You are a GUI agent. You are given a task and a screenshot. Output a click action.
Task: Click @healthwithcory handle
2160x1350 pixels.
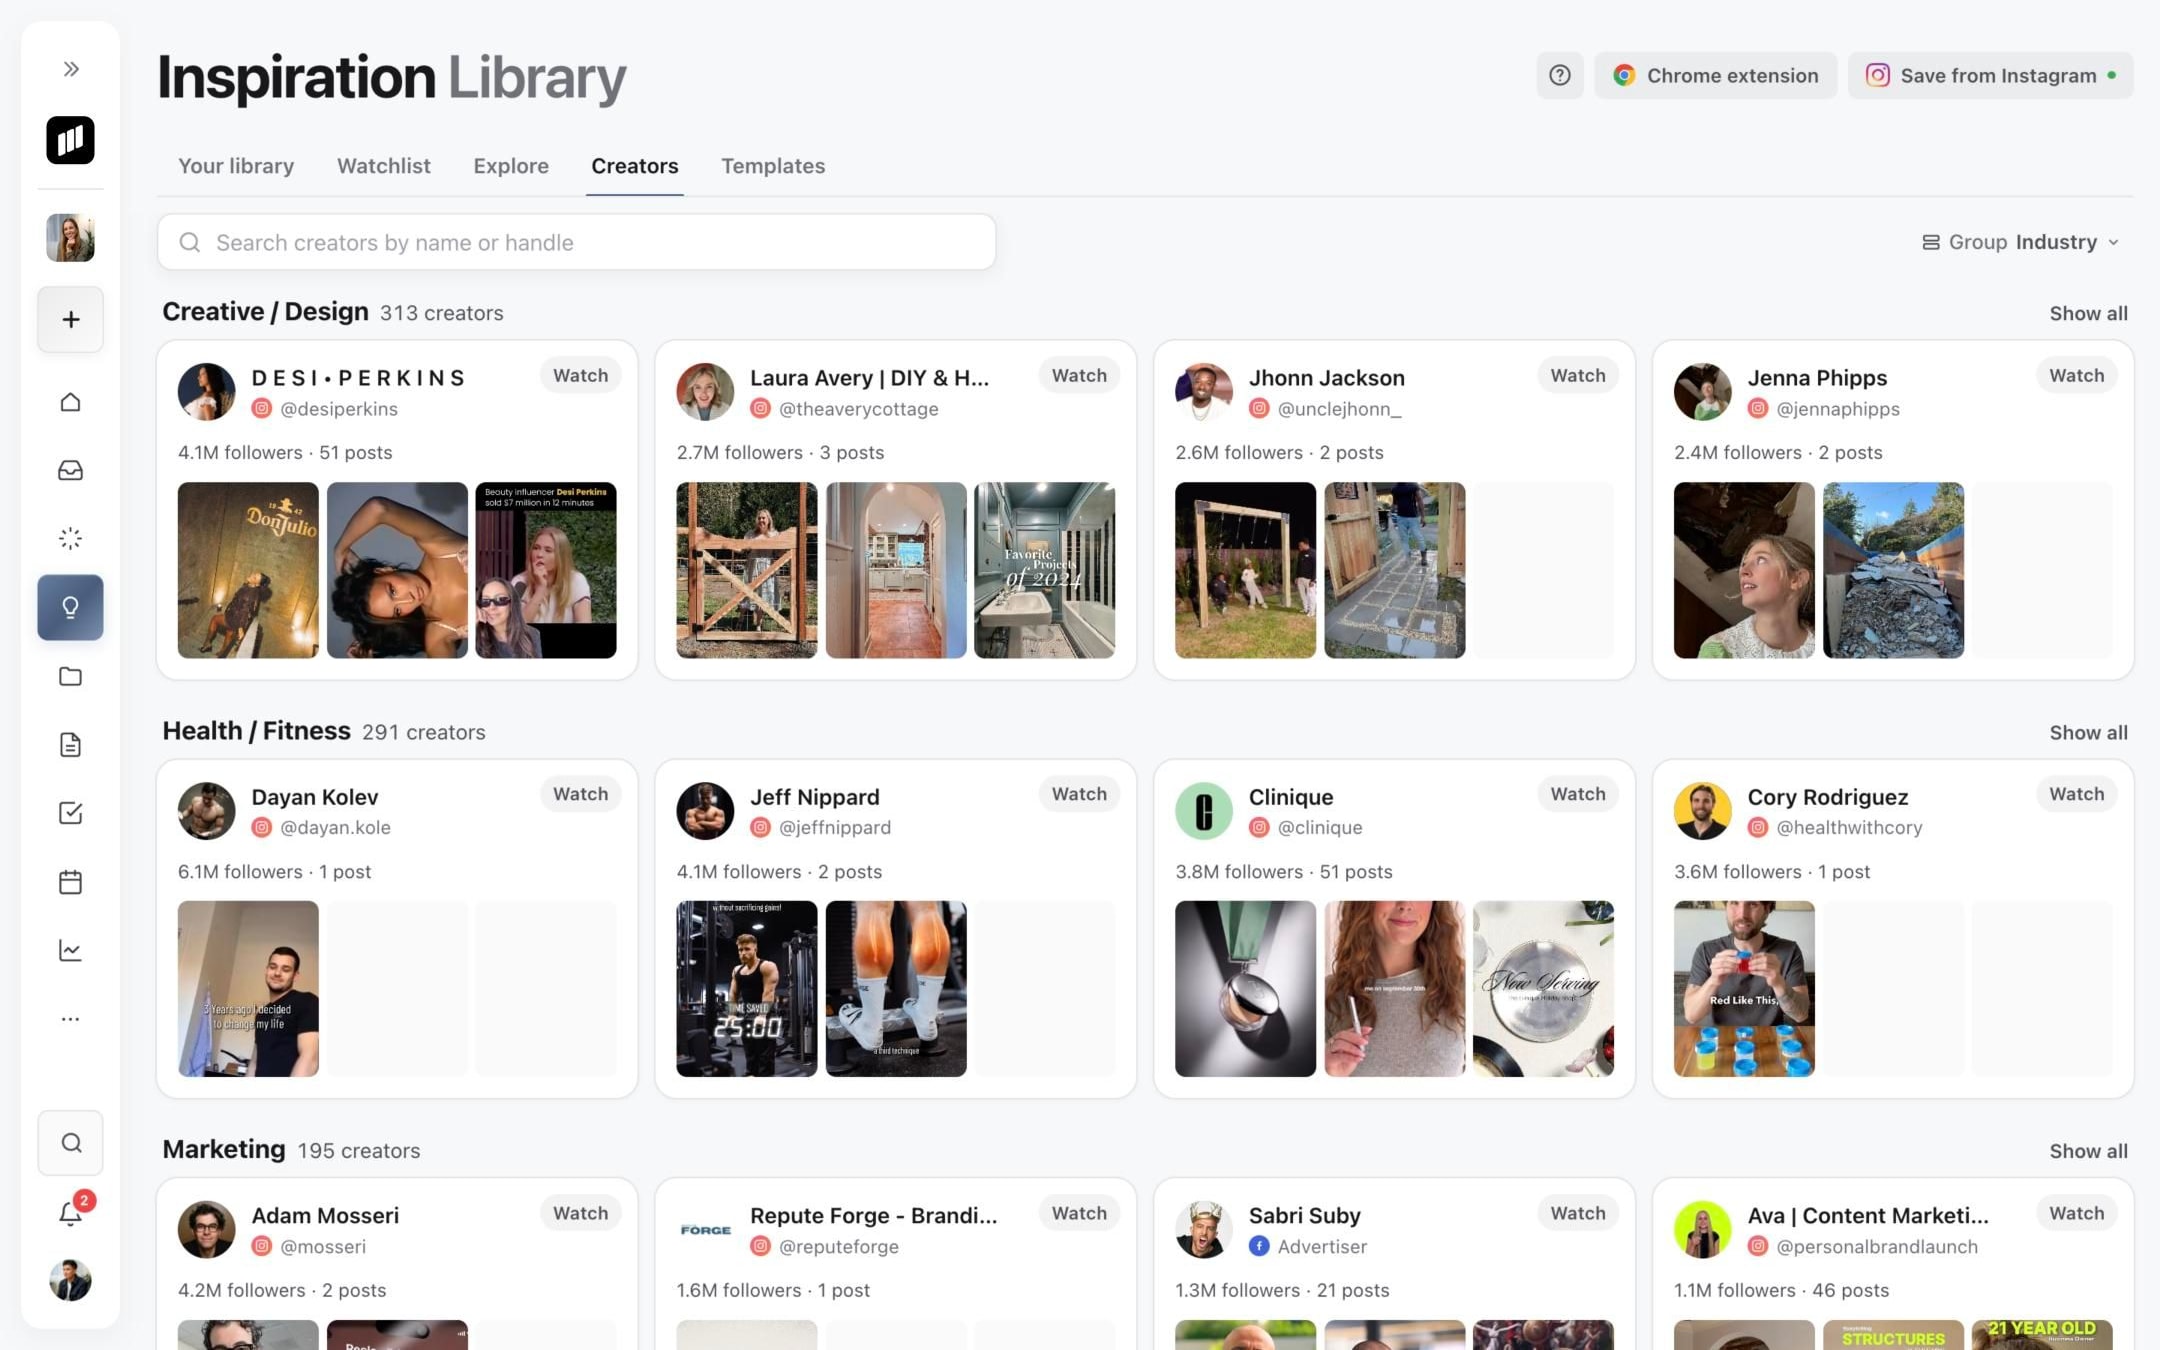click(1849, 827)
